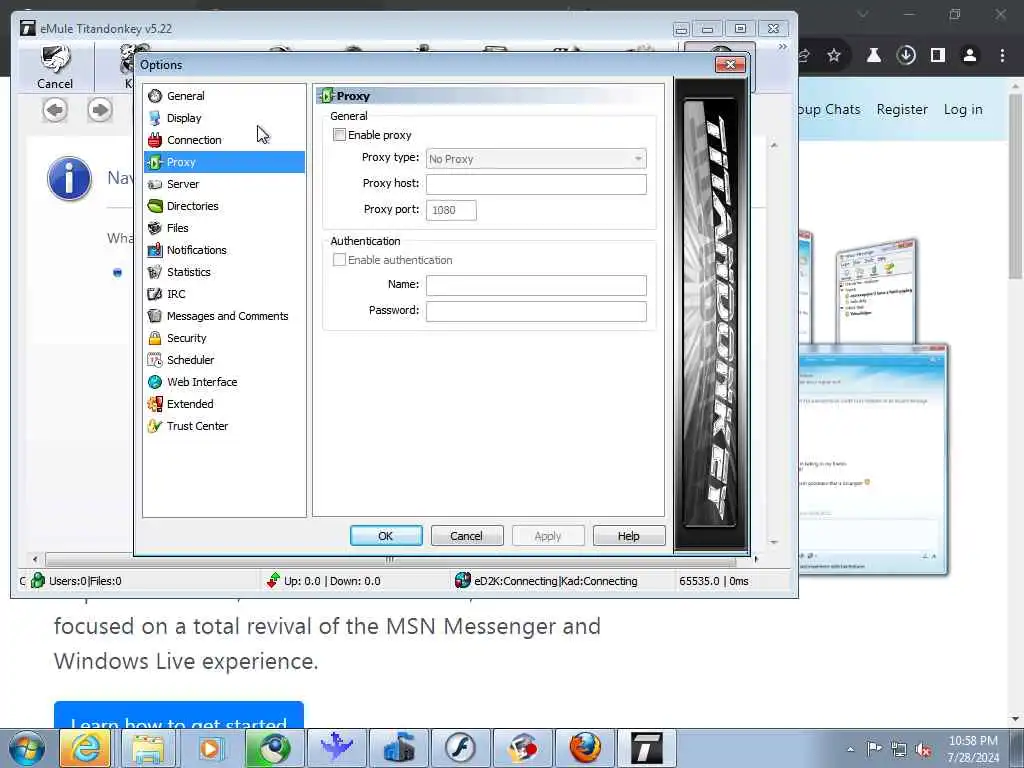Click the Titandonkey T icon on taskbar

coord(647,748)
